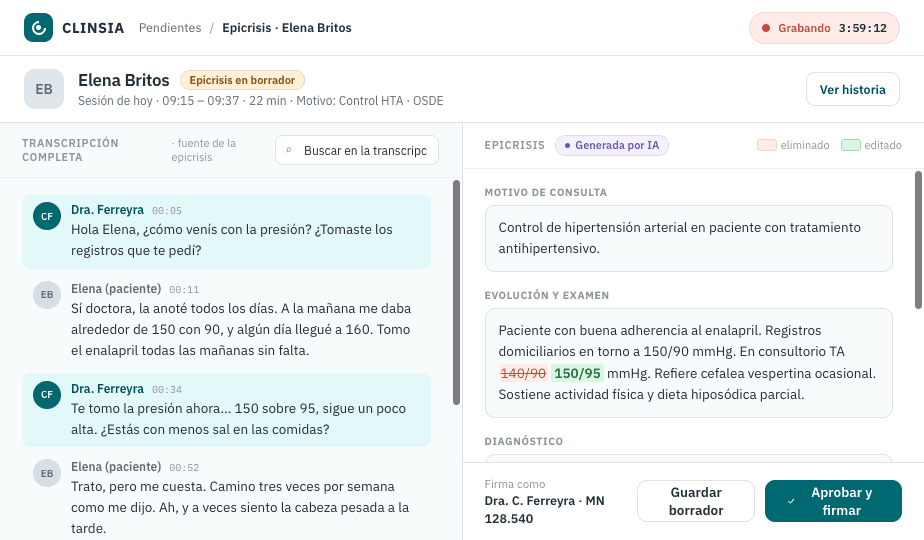Click the 00:05 timestamp
924x540 pixels.
coord(167,210)
